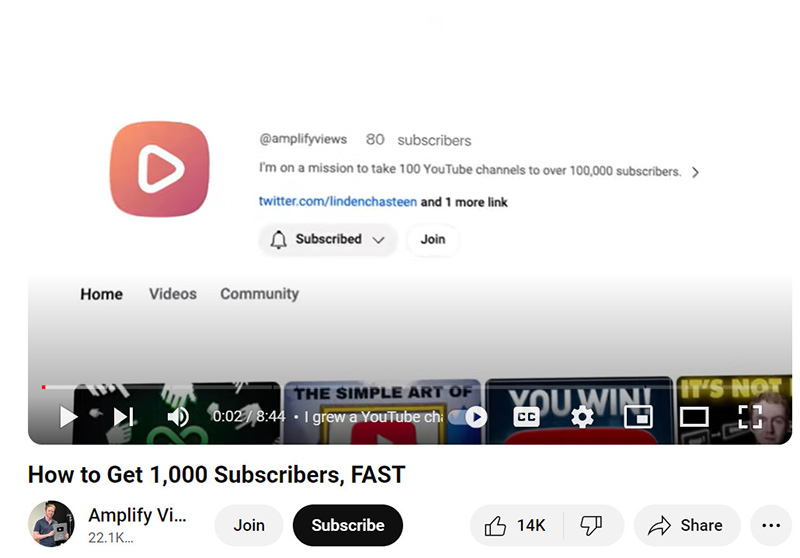Play the video with the play icon
800x558 pixels.
click(x=68, y=417)
